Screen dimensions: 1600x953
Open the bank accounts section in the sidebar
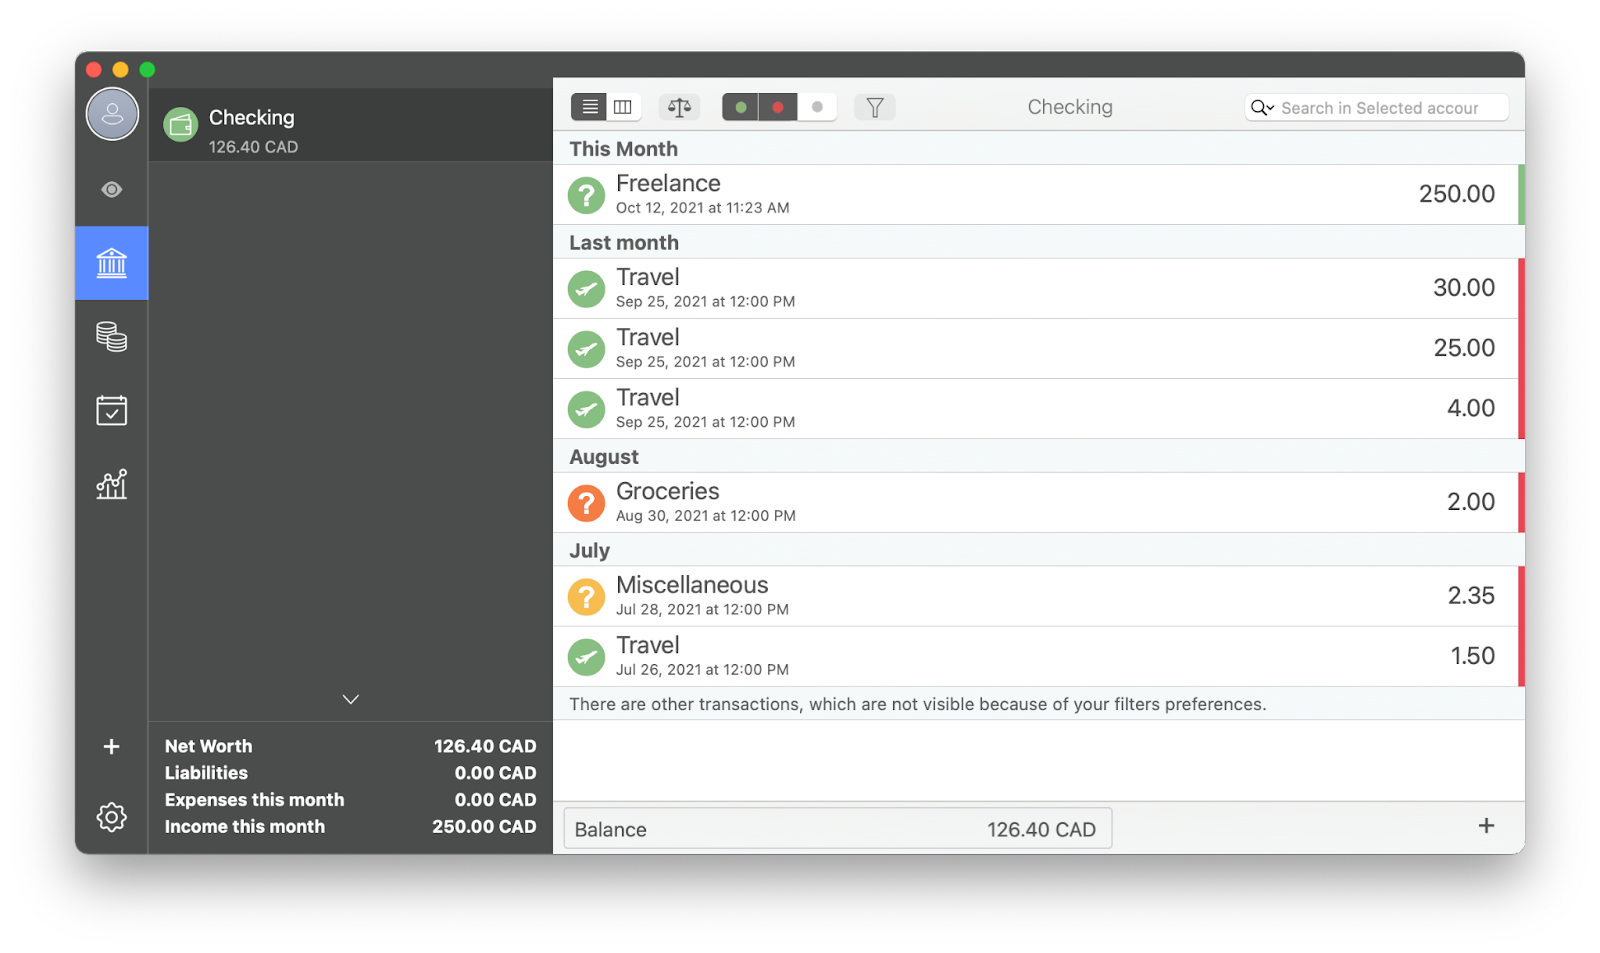tap(111, 263)
